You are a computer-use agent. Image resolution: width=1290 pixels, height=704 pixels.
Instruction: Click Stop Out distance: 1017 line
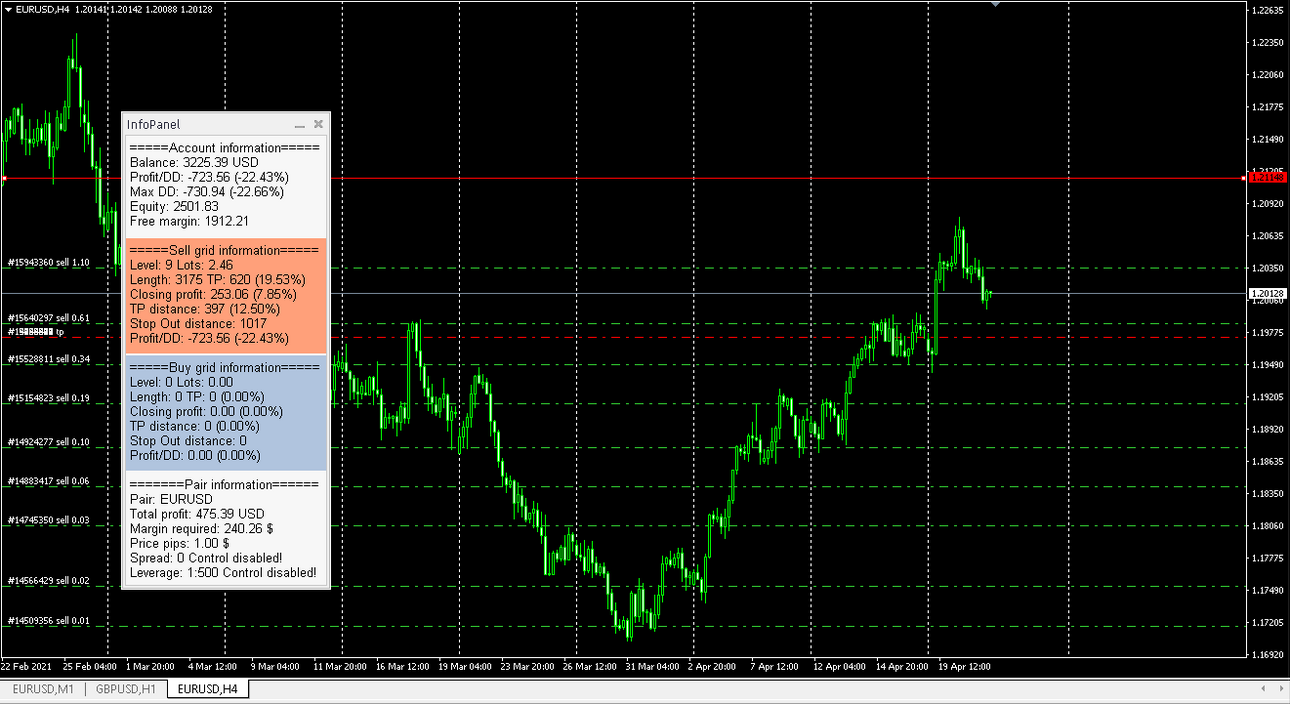(196, 323)
